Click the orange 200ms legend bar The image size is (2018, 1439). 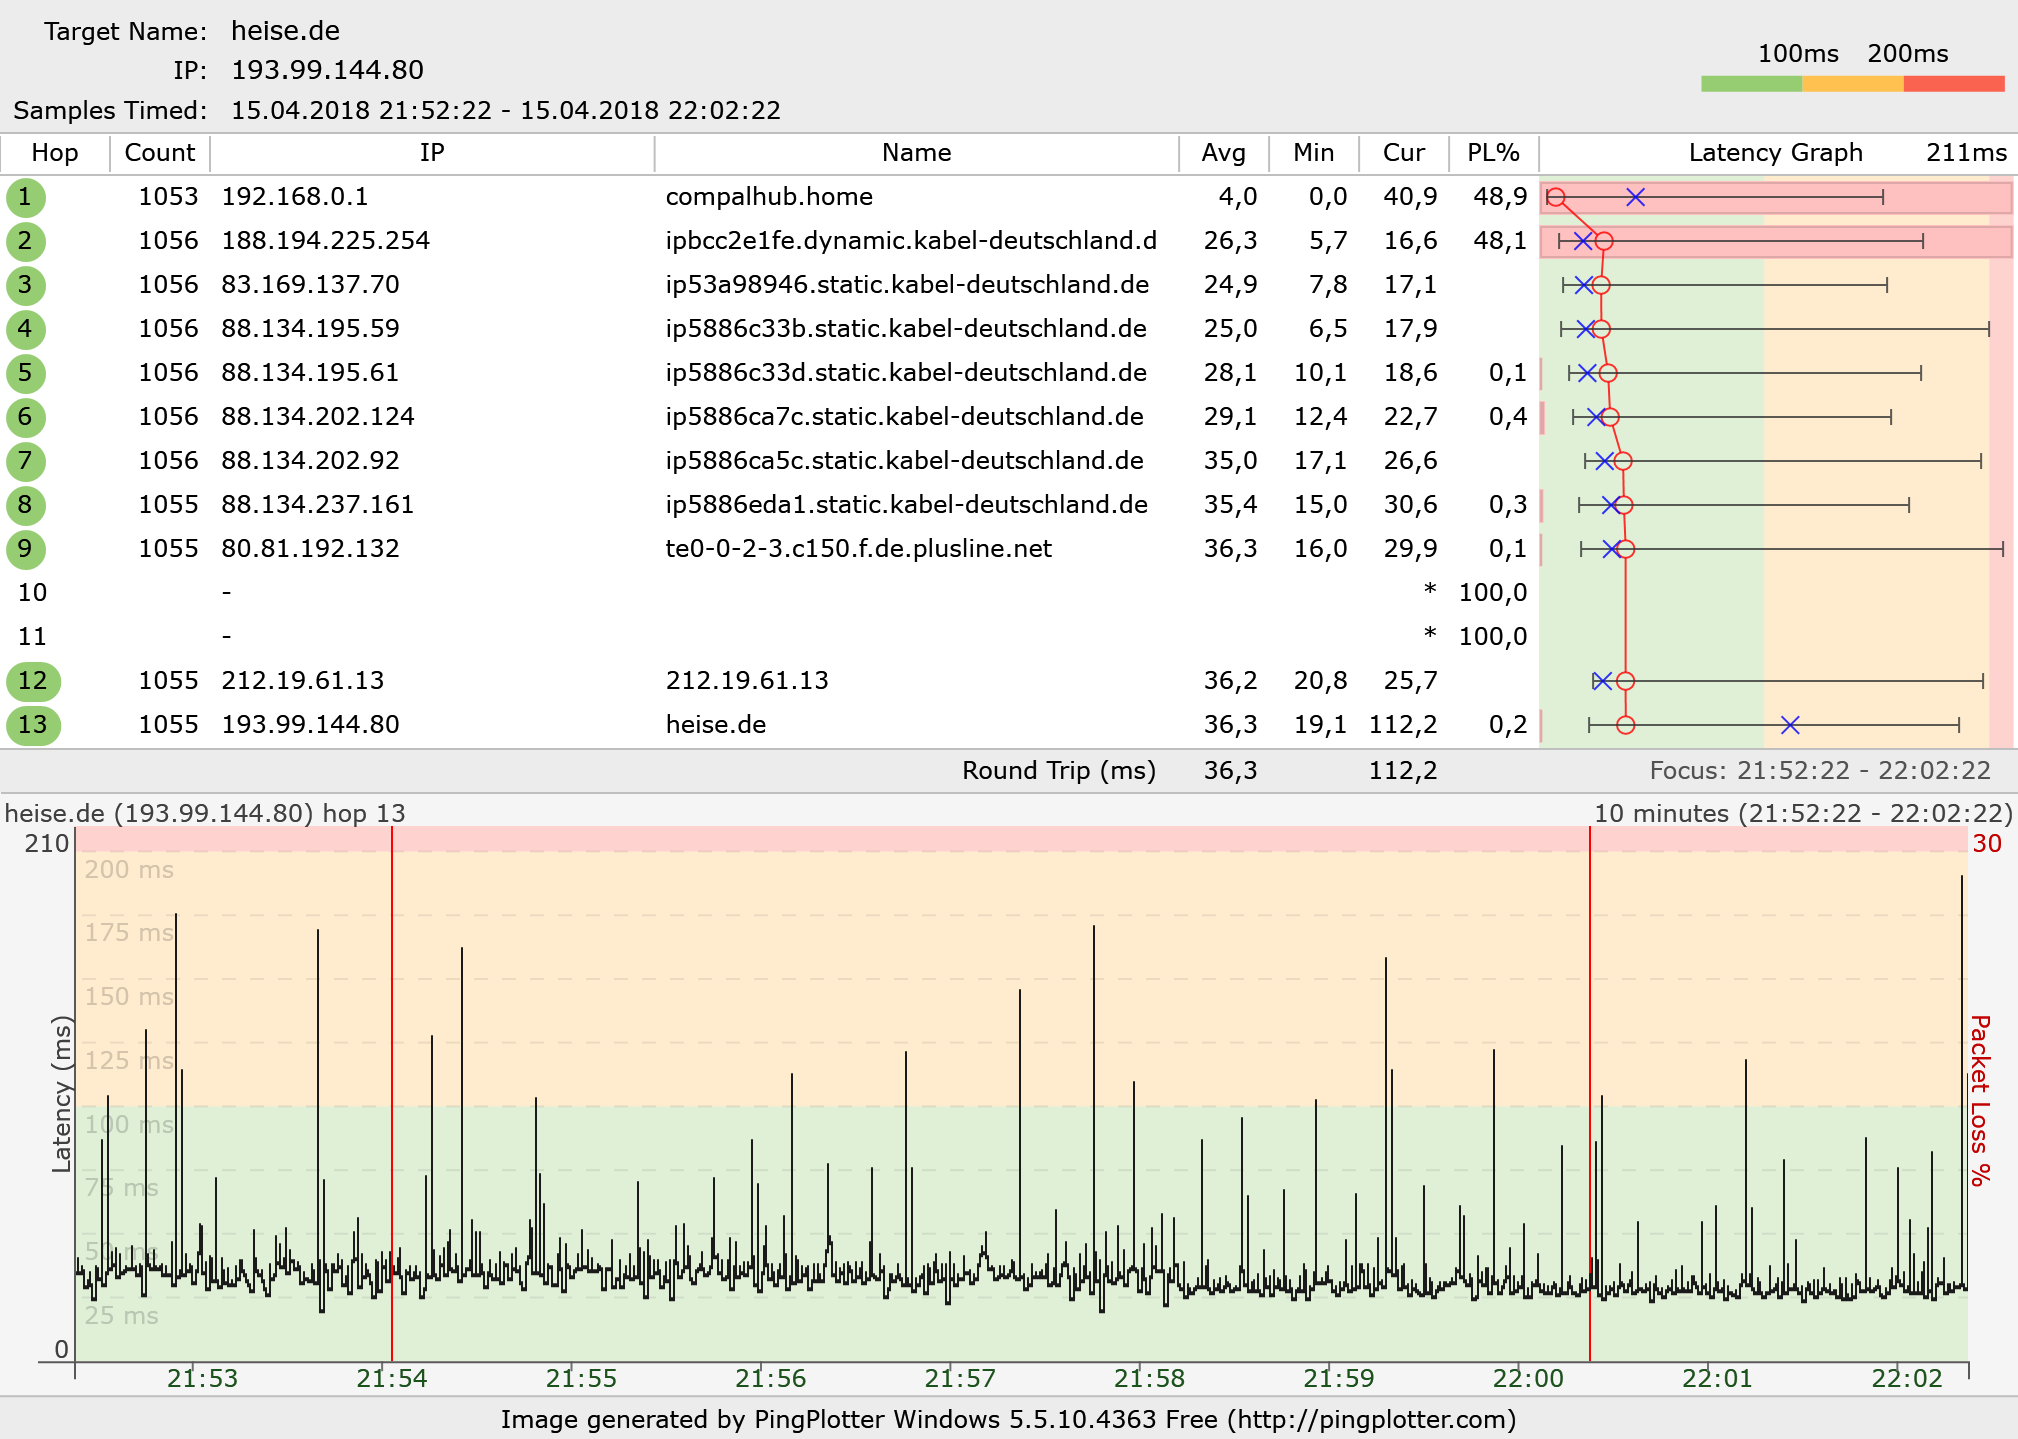pos(1853,83)
